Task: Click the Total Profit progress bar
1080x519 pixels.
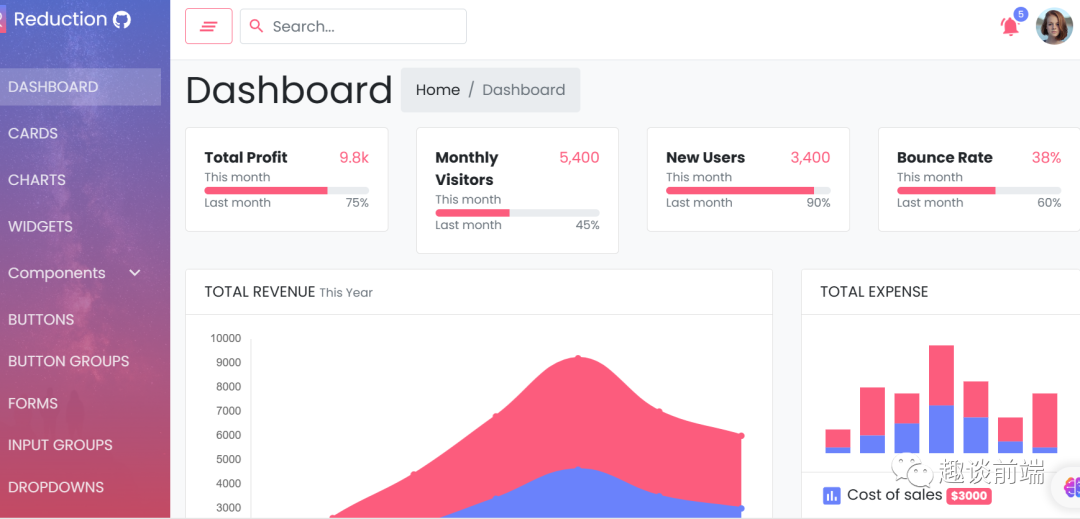Action: tap(287, 191)
